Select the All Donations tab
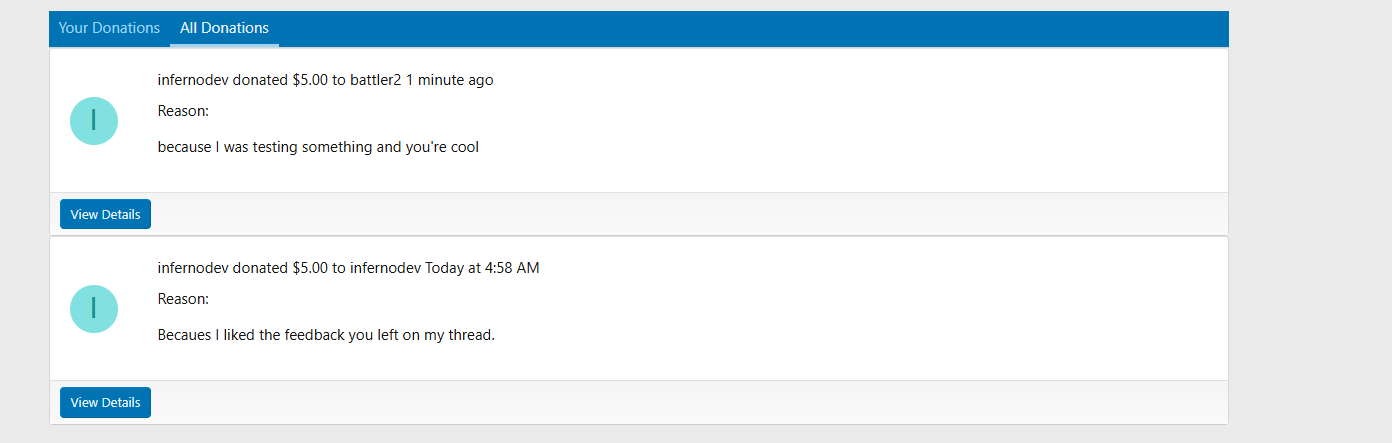The image size is (1392, 443). 224,28
